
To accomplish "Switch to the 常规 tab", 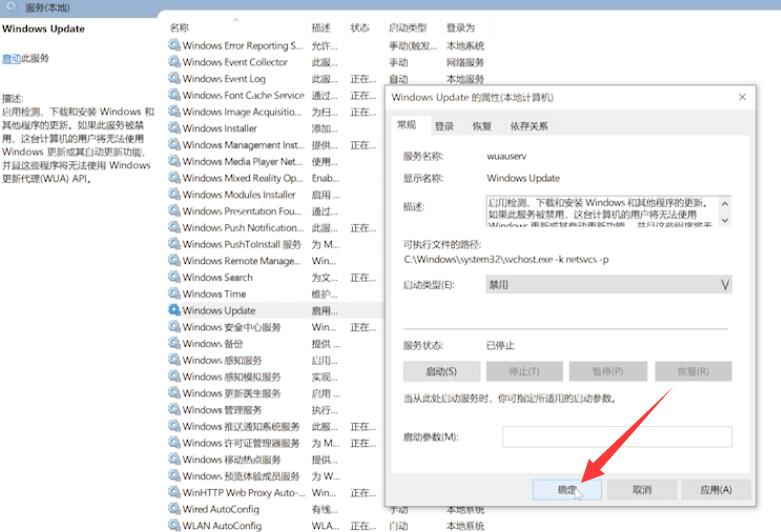I will 406,125.
